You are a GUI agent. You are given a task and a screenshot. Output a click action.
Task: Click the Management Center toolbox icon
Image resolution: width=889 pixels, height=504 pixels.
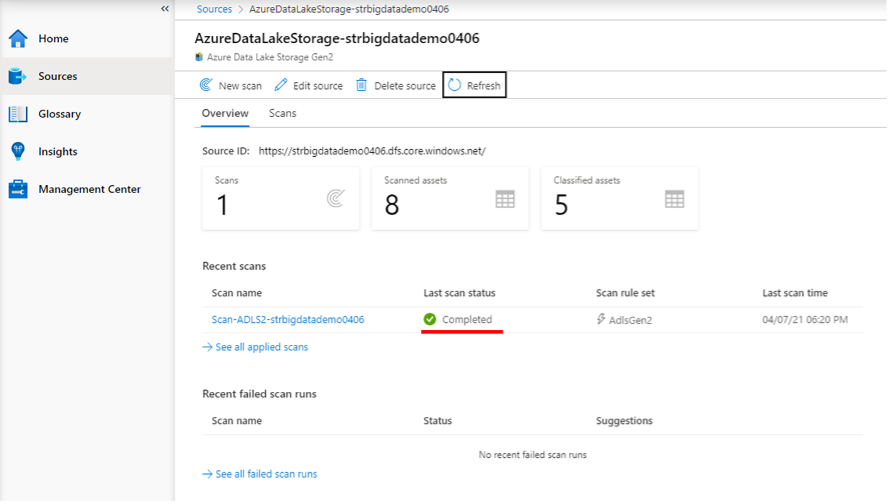pos(18,189)
